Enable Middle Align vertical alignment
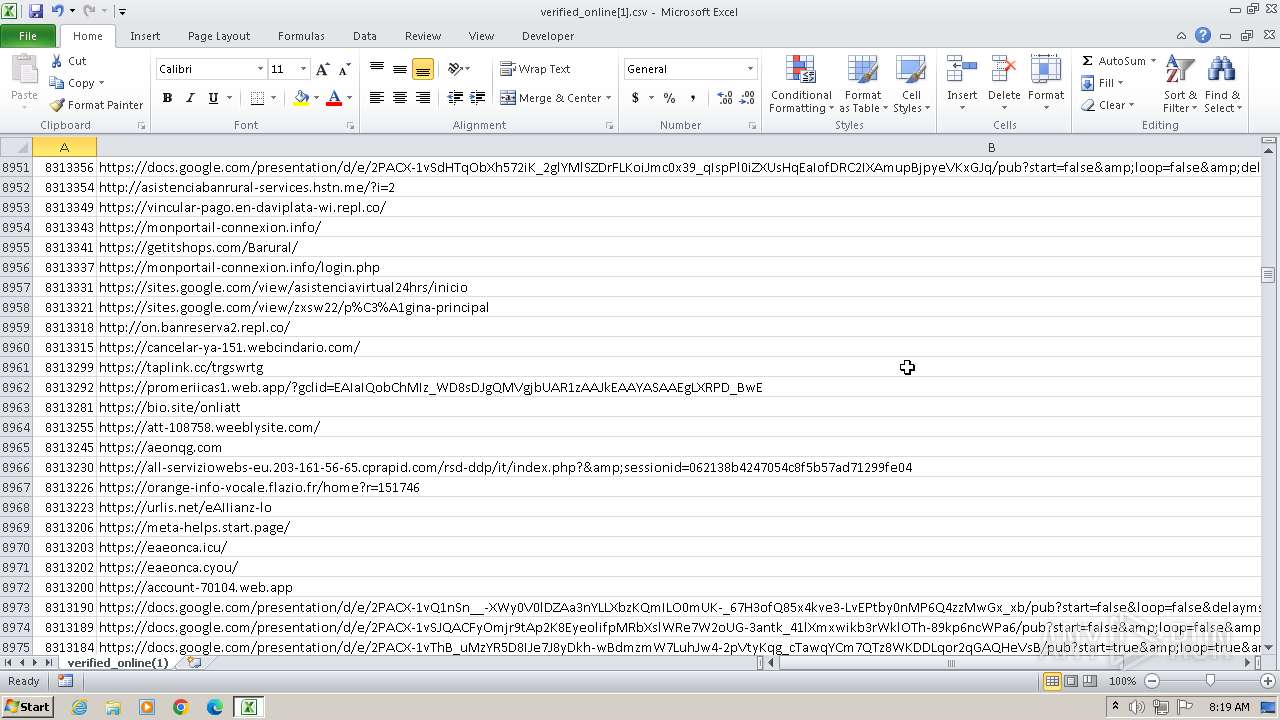1280x720 pixels. pyautogui.click(x=400, y=69)
